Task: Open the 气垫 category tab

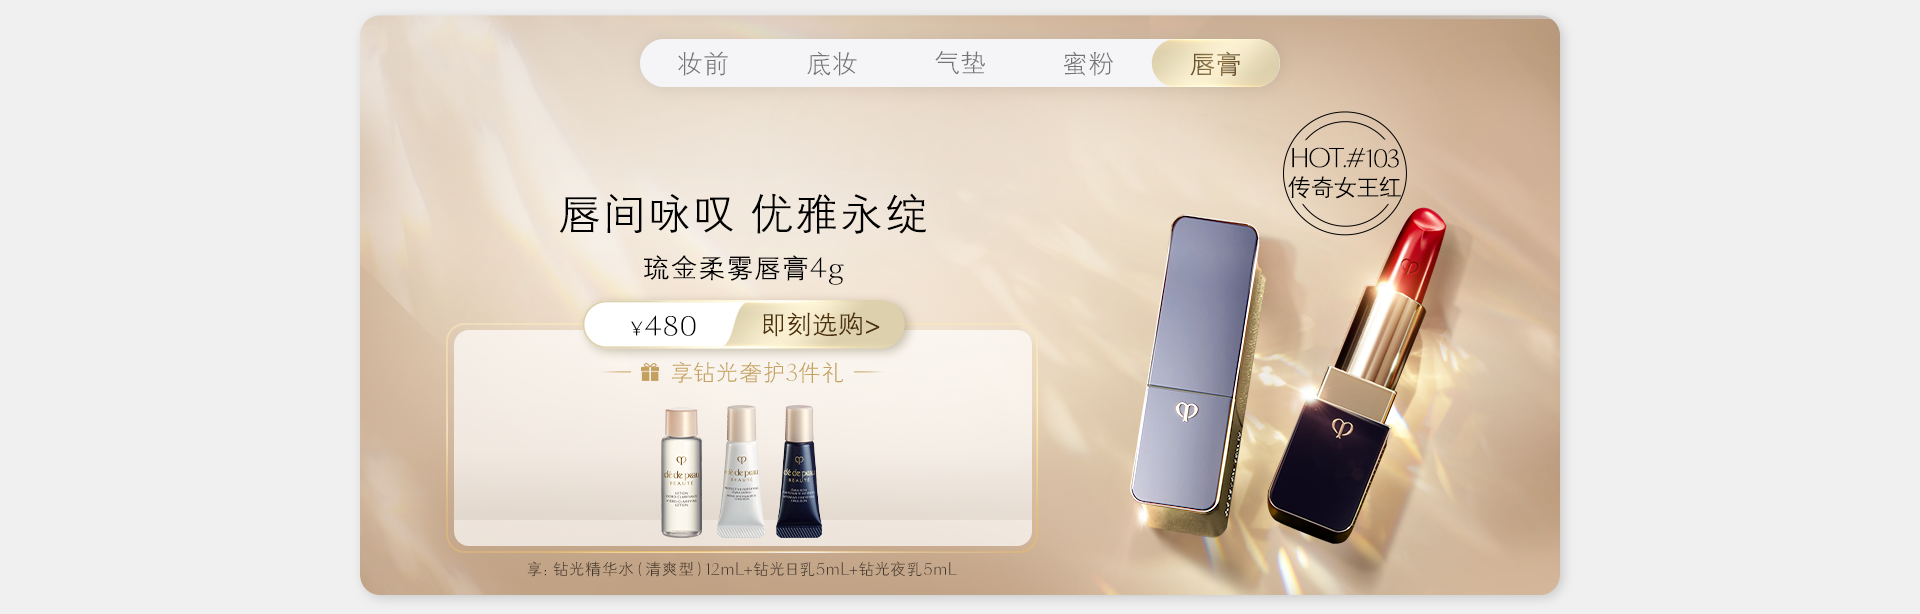Action: [960, 64]
